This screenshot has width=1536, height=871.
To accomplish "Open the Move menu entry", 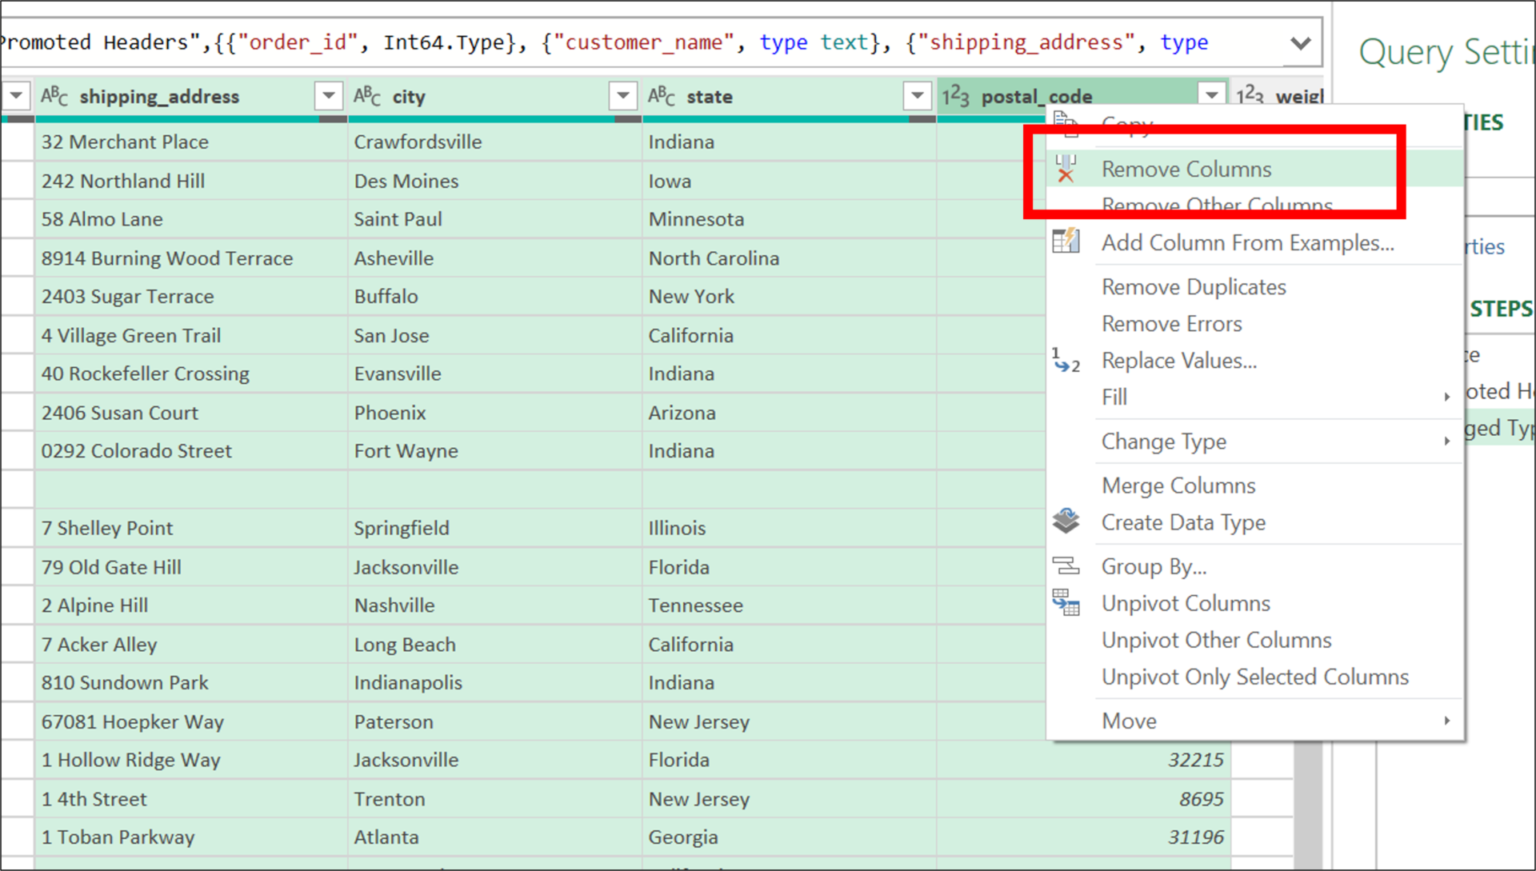I will [x=1254, y=721].
